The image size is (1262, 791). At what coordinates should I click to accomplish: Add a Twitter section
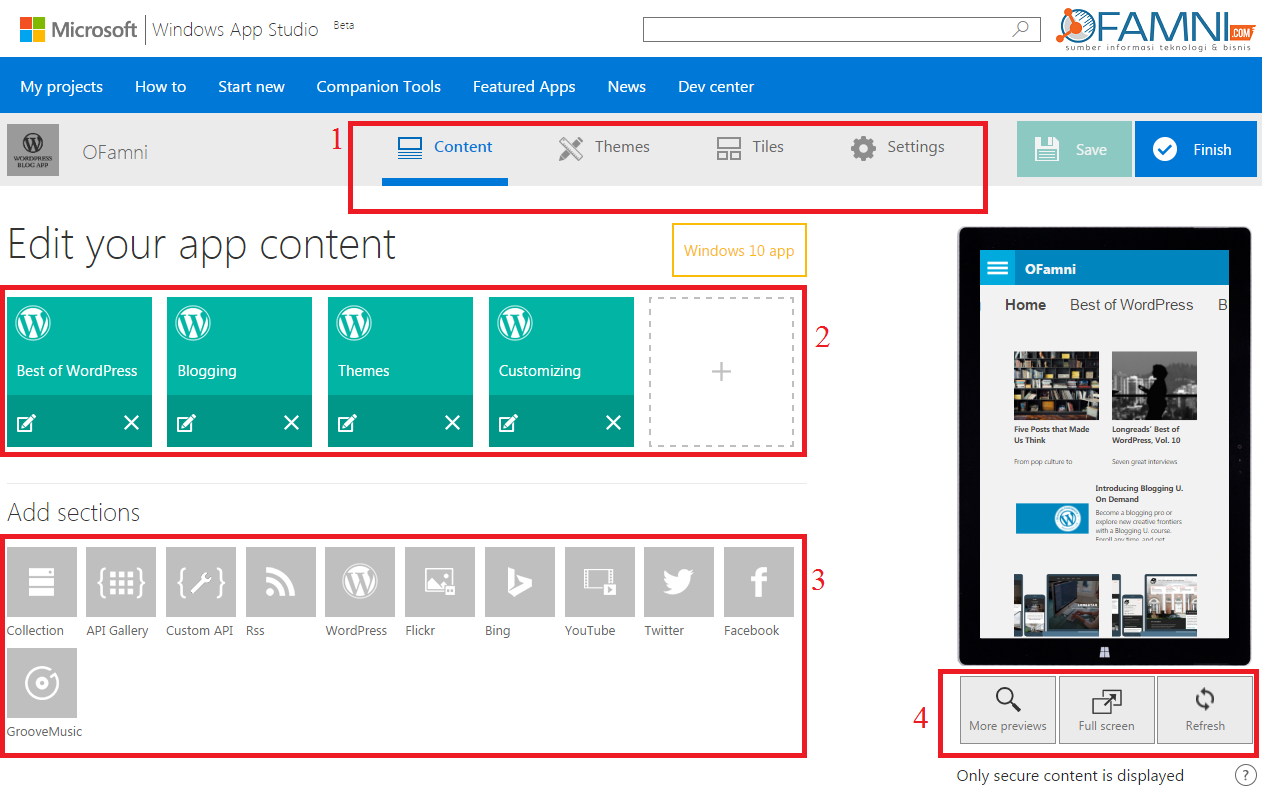coord(679,582)
